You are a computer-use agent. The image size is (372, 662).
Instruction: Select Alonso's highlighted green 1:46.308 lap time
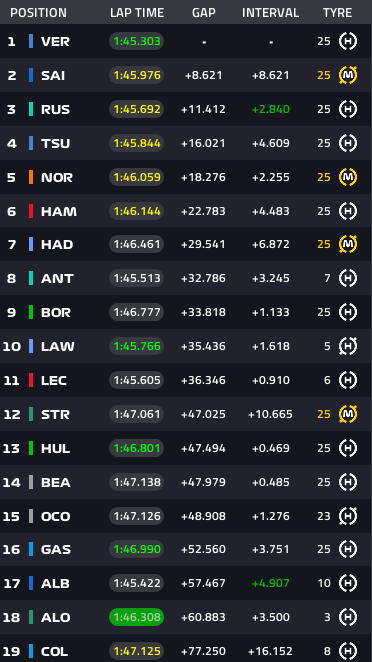[136, 617]
